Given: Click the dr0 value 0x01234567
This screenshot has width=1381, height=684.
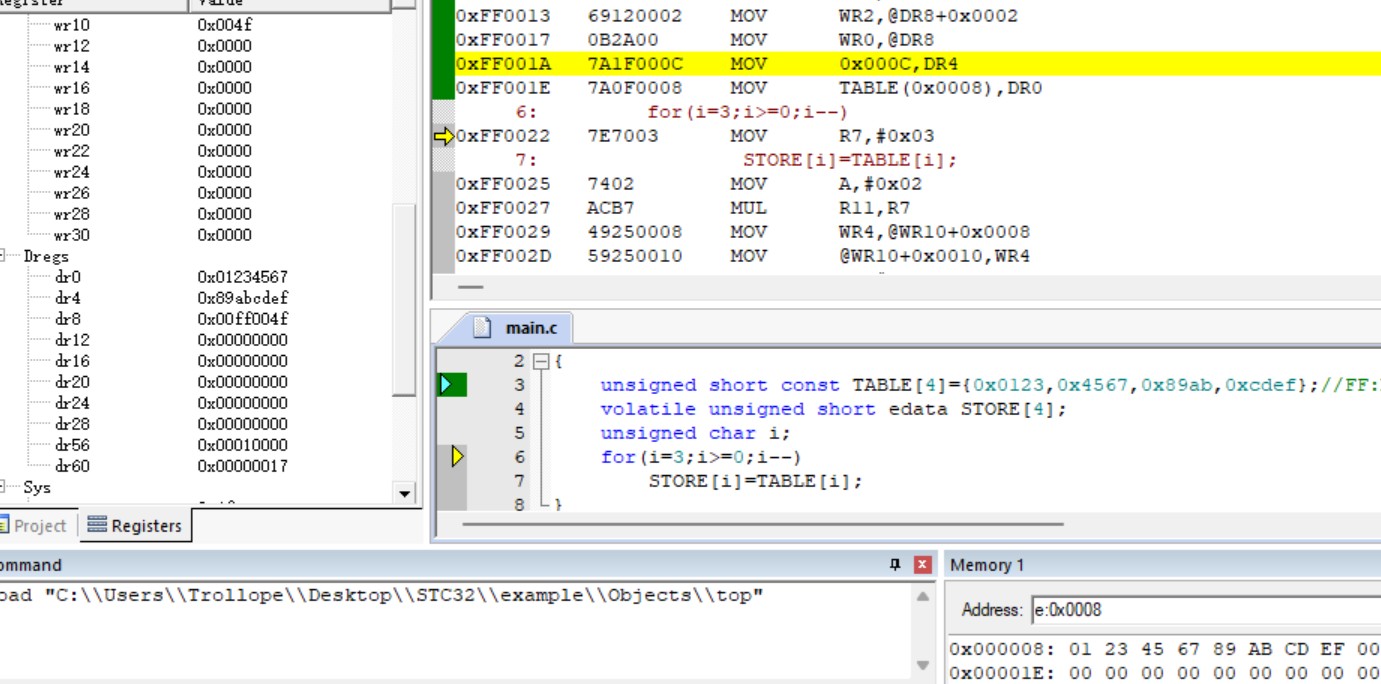Looking at the screenshot, I should pyautogui.click(x=242, y=277).
